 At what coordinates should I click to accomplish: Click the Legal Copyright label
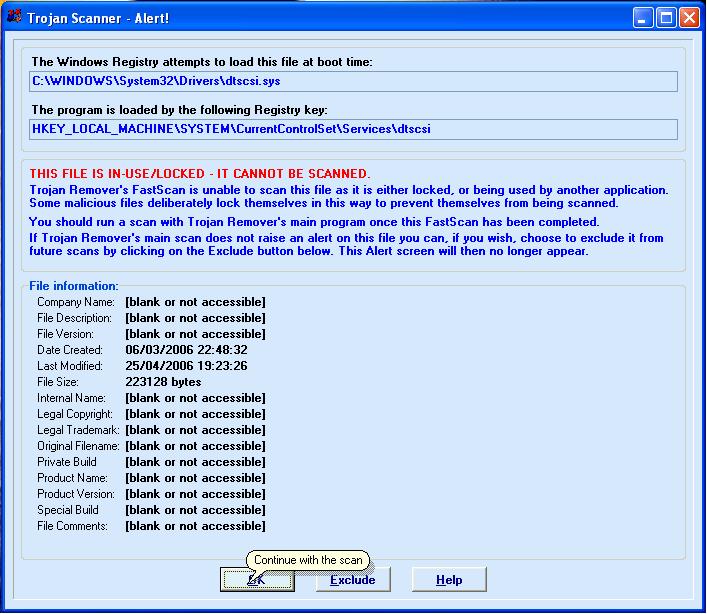coord(76,414)
